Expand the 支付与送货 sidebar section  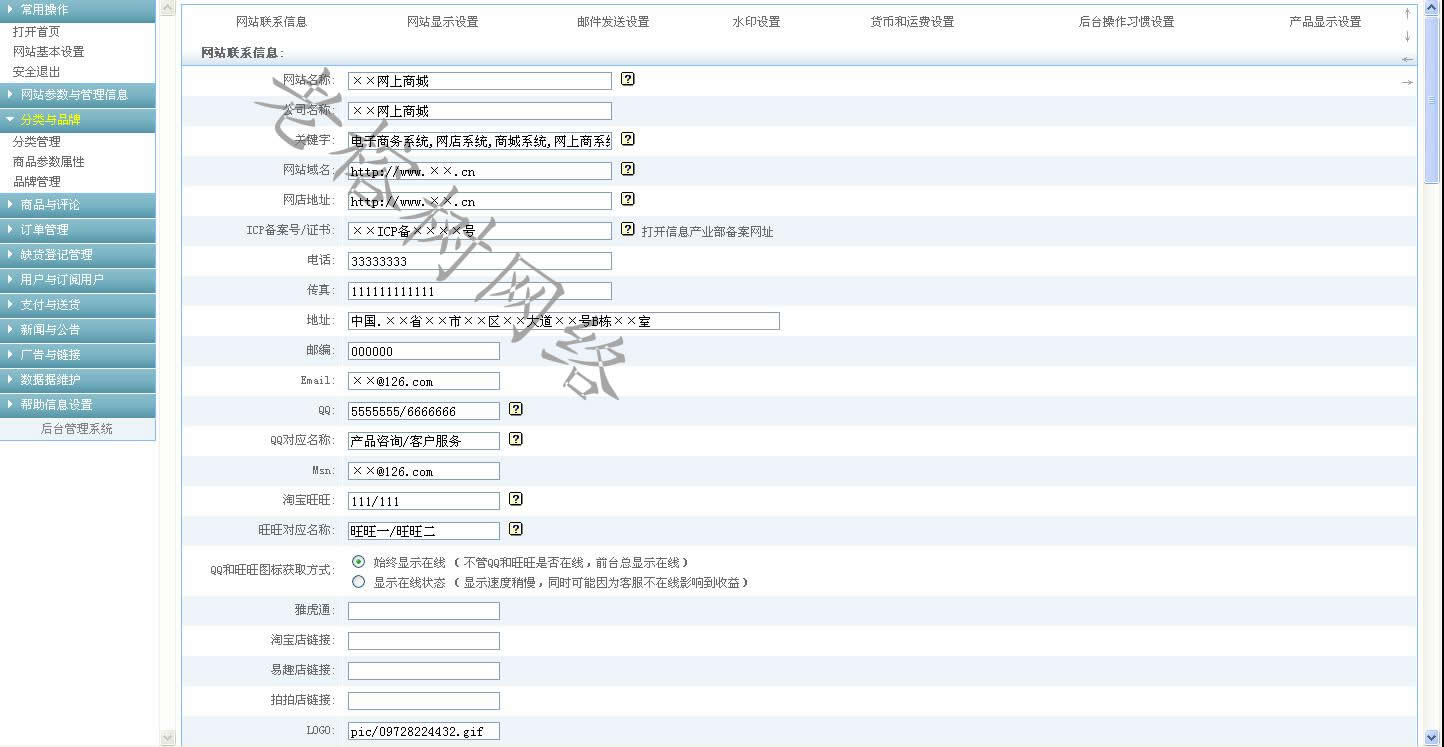pos(78,305)
